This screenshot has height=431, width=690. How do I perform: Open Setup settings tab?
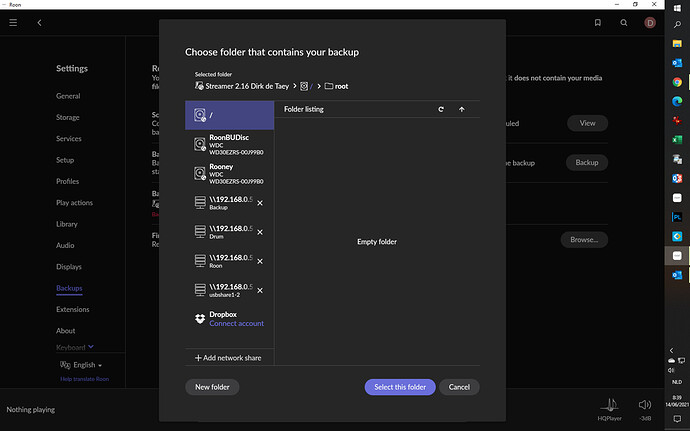point(65,160)
